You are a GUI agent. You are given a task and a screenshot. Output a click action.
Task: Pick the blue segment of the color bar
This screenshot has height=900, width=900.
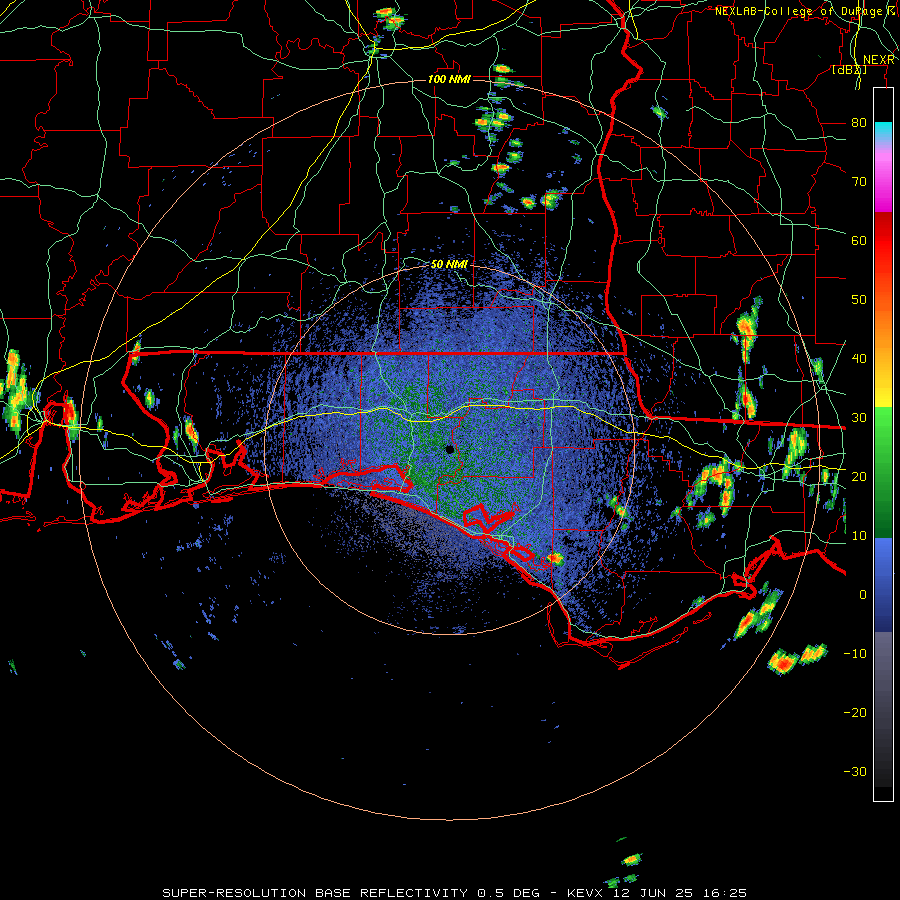(883, 584)
